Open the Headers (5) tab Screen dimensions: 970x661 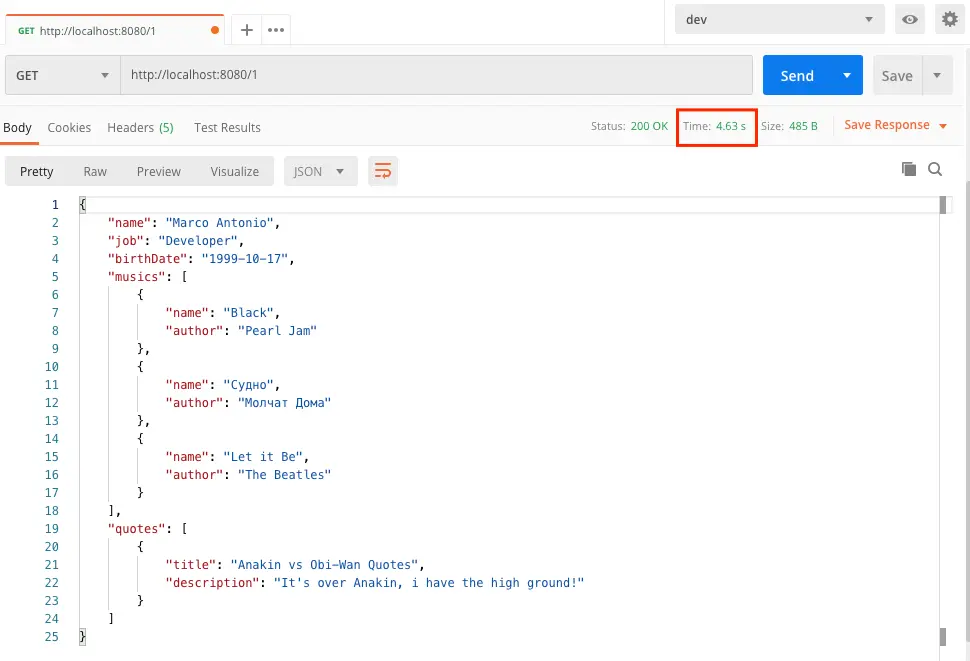pos(140,127)
